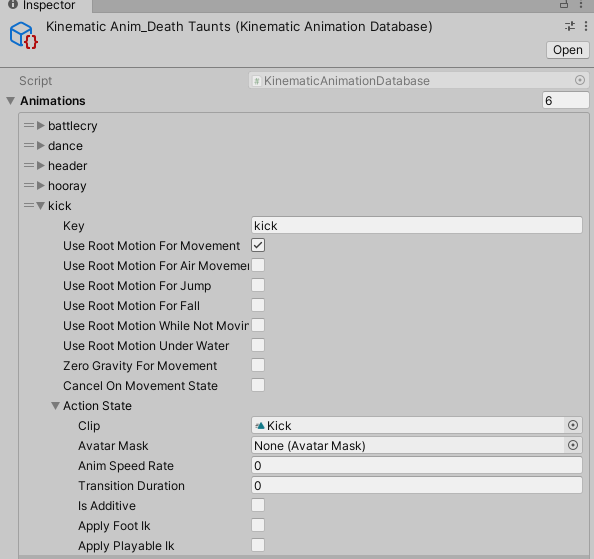Viewport: 594px width, 559px height.
Task: Uncheck Use Root Motion For Movement
Action: pyautogui.click(x=258, y=245)
